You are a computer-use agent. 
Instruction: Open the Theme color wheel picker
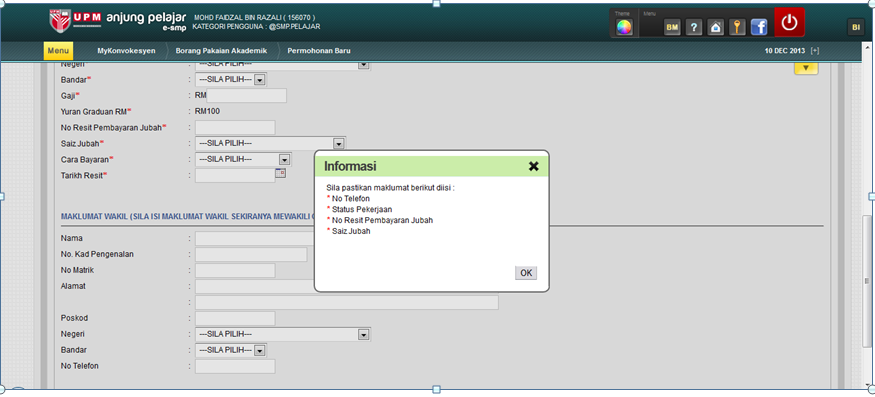tap(624, 27)
